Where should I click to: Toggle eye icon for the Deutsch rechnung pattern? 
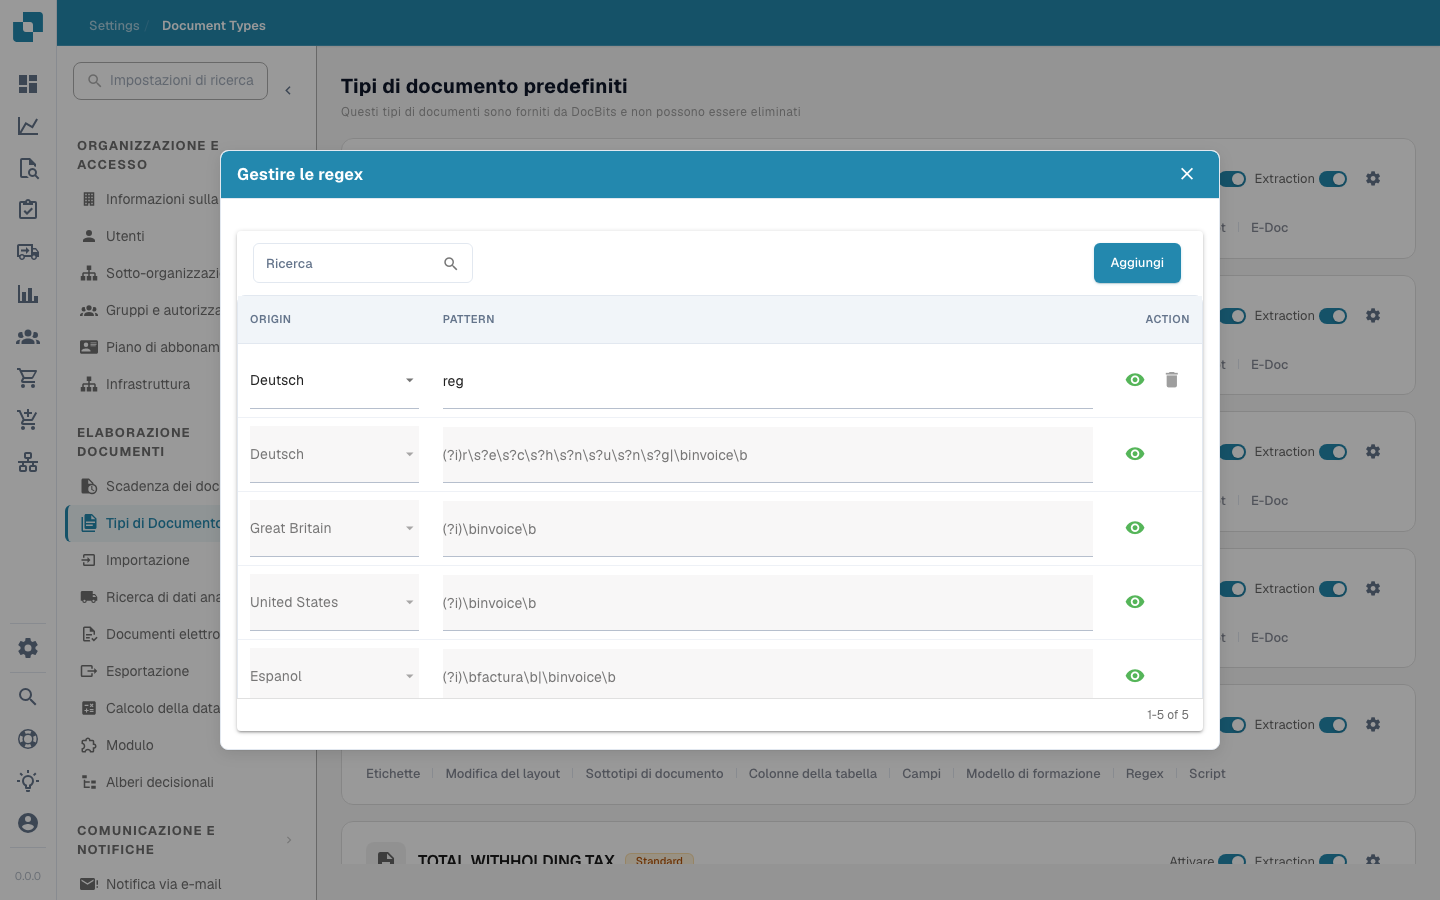pyautogui.click(x=1135, y=454)
